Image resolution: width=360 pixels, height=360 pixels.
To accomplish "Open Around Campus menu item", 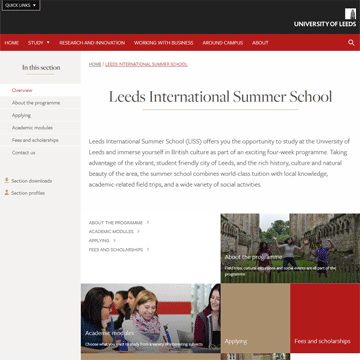I will [x=223, y=43].
